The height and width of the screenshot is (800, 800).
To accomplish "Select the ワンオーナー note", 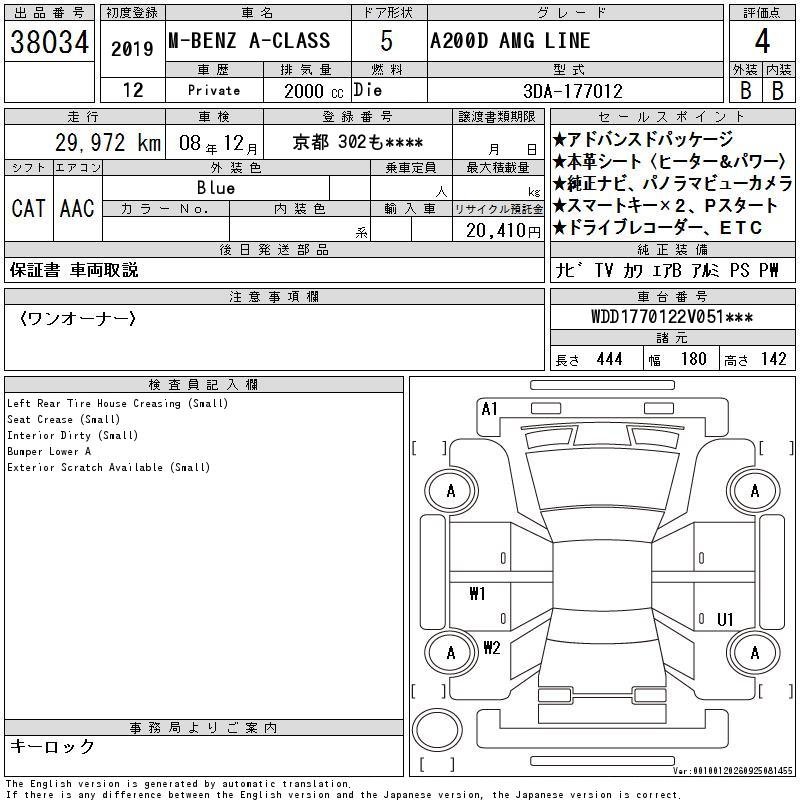I will (x=77, y=319).
